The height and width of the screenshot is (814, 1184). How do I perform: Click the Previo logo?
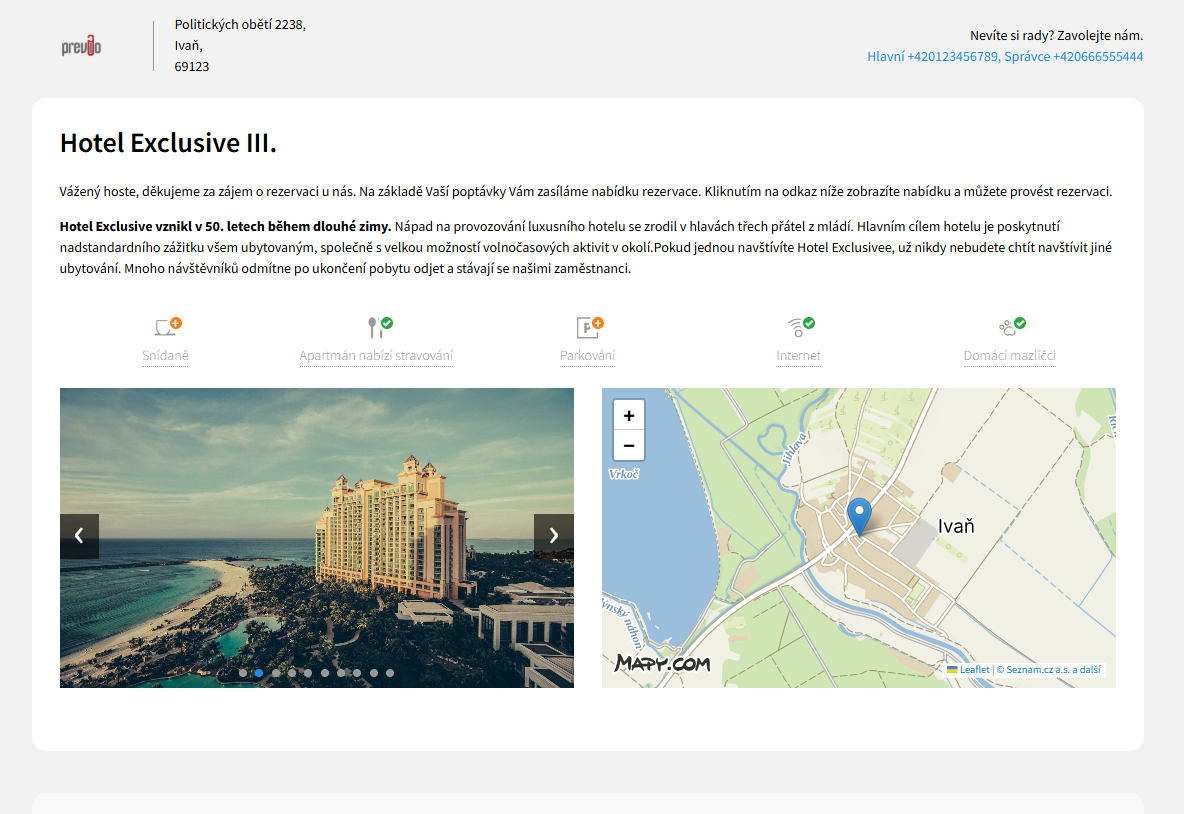pos(81,46)
